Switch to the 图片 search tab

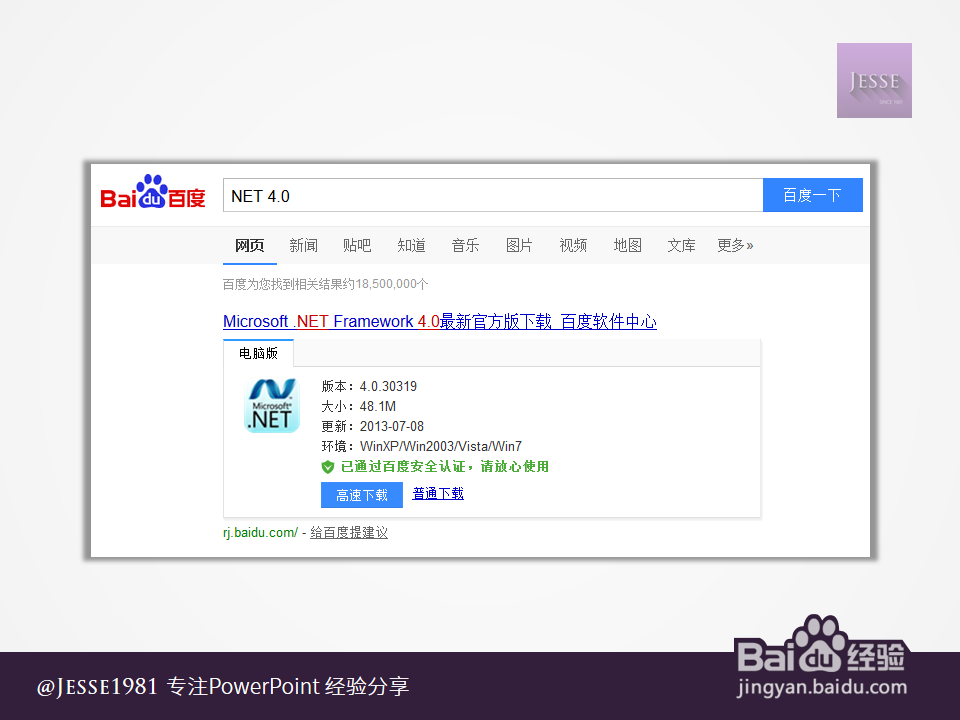(x=519, y=245)
